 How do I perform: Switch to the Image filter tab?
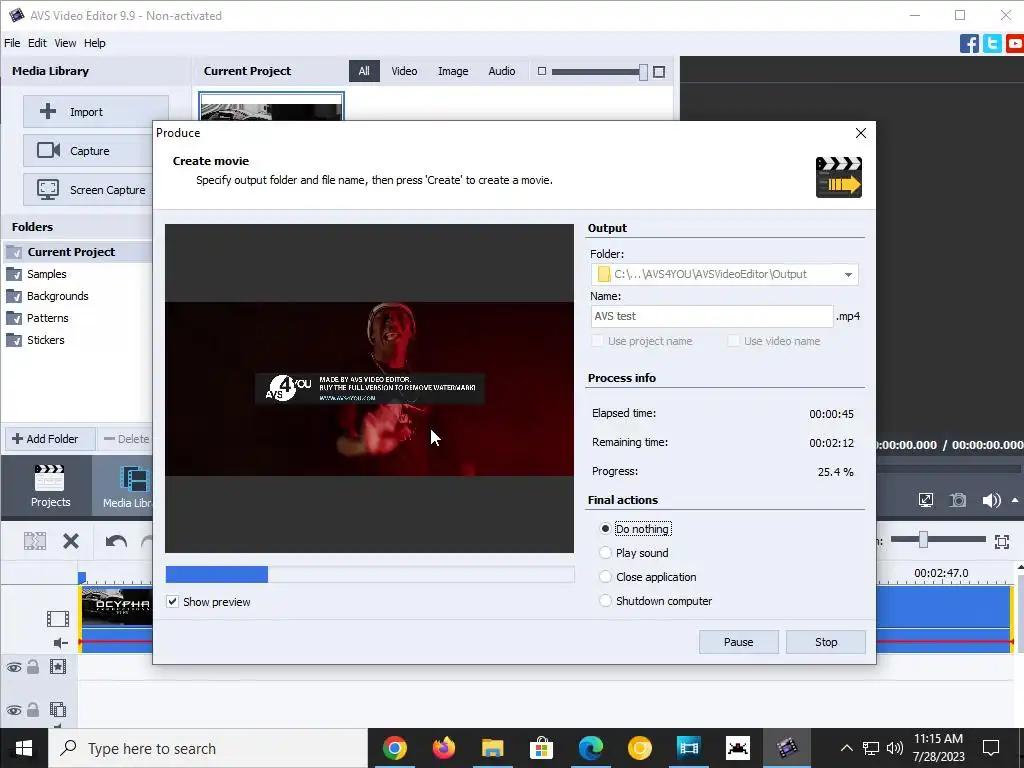coord(453,71)
